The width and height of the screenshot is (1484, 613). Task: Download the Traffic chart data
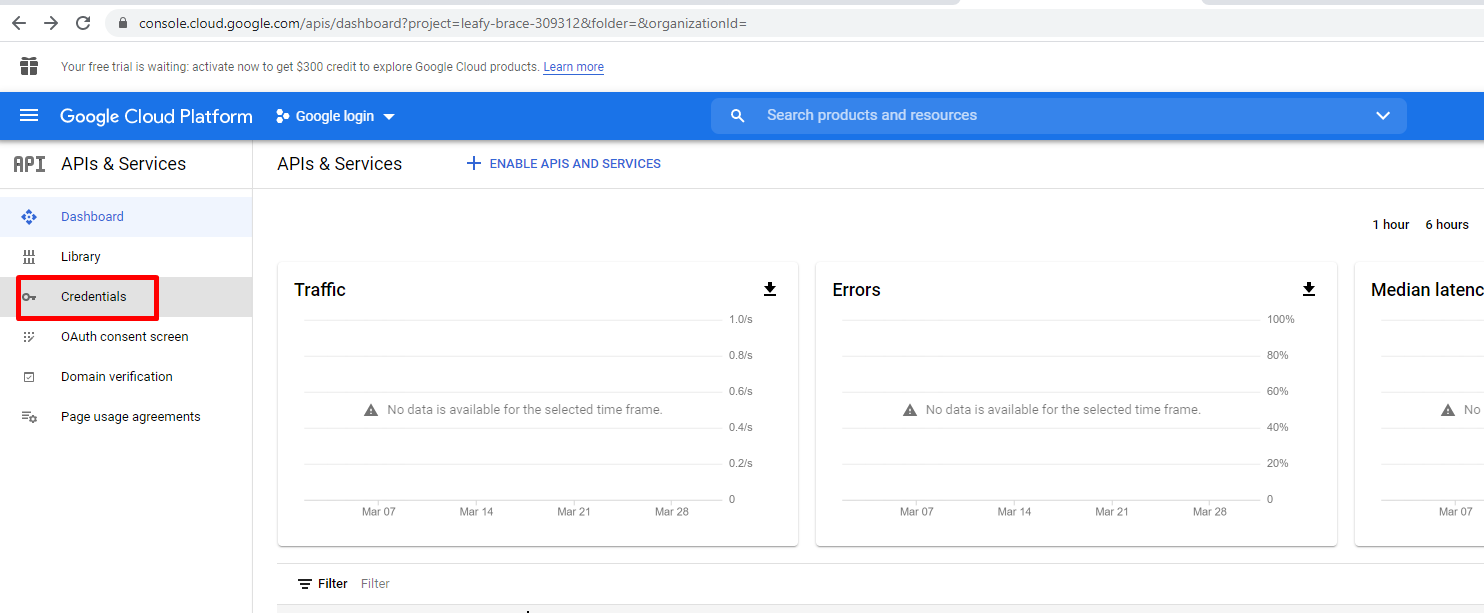[770, 289]
